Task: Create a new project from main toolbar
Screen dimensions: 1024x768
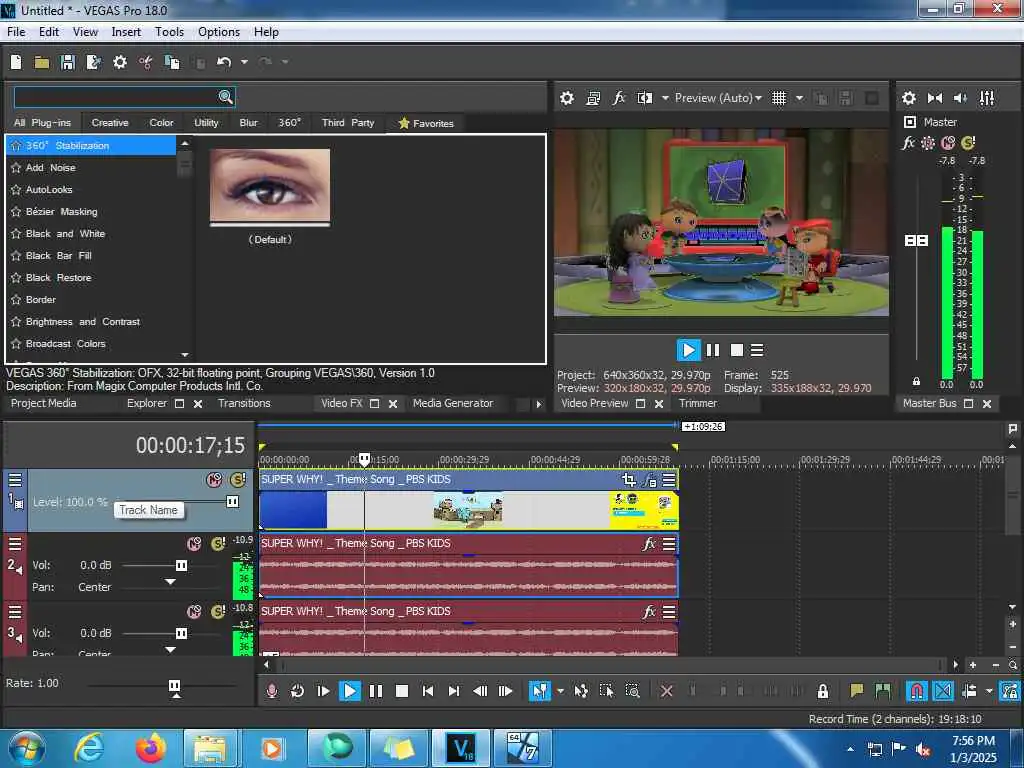Action: click(x=16, y=62)
